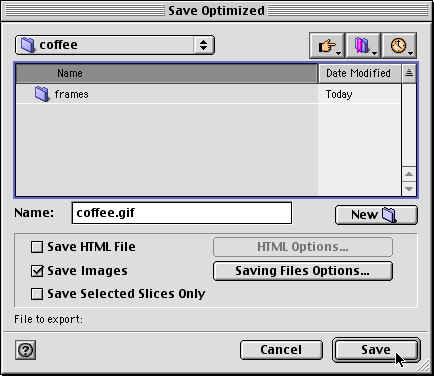Click the coffee folder icon in popup

click(28, 45)
